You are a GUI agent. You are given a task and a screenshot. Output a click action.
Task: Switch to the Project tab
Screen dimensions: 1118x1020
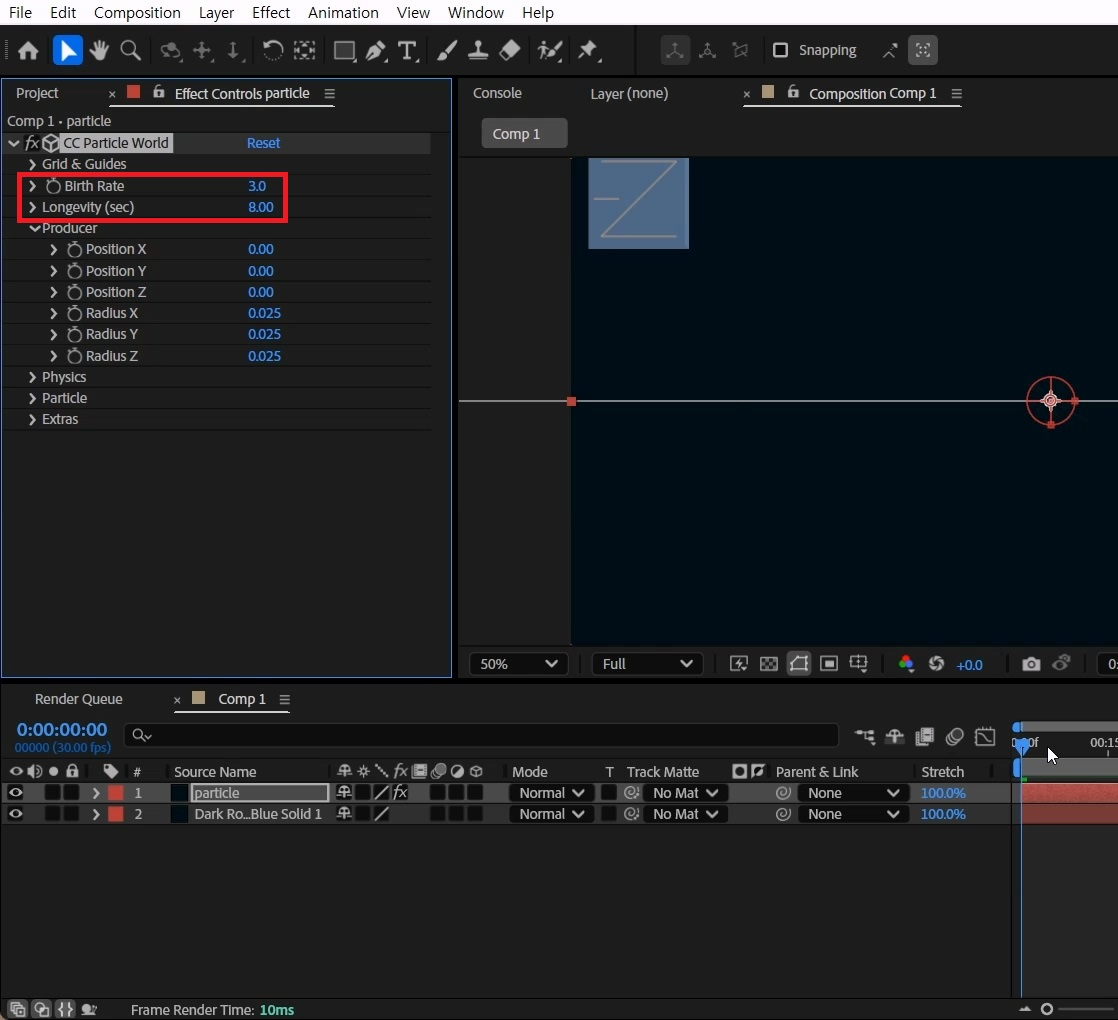click(x=37, y=93)
